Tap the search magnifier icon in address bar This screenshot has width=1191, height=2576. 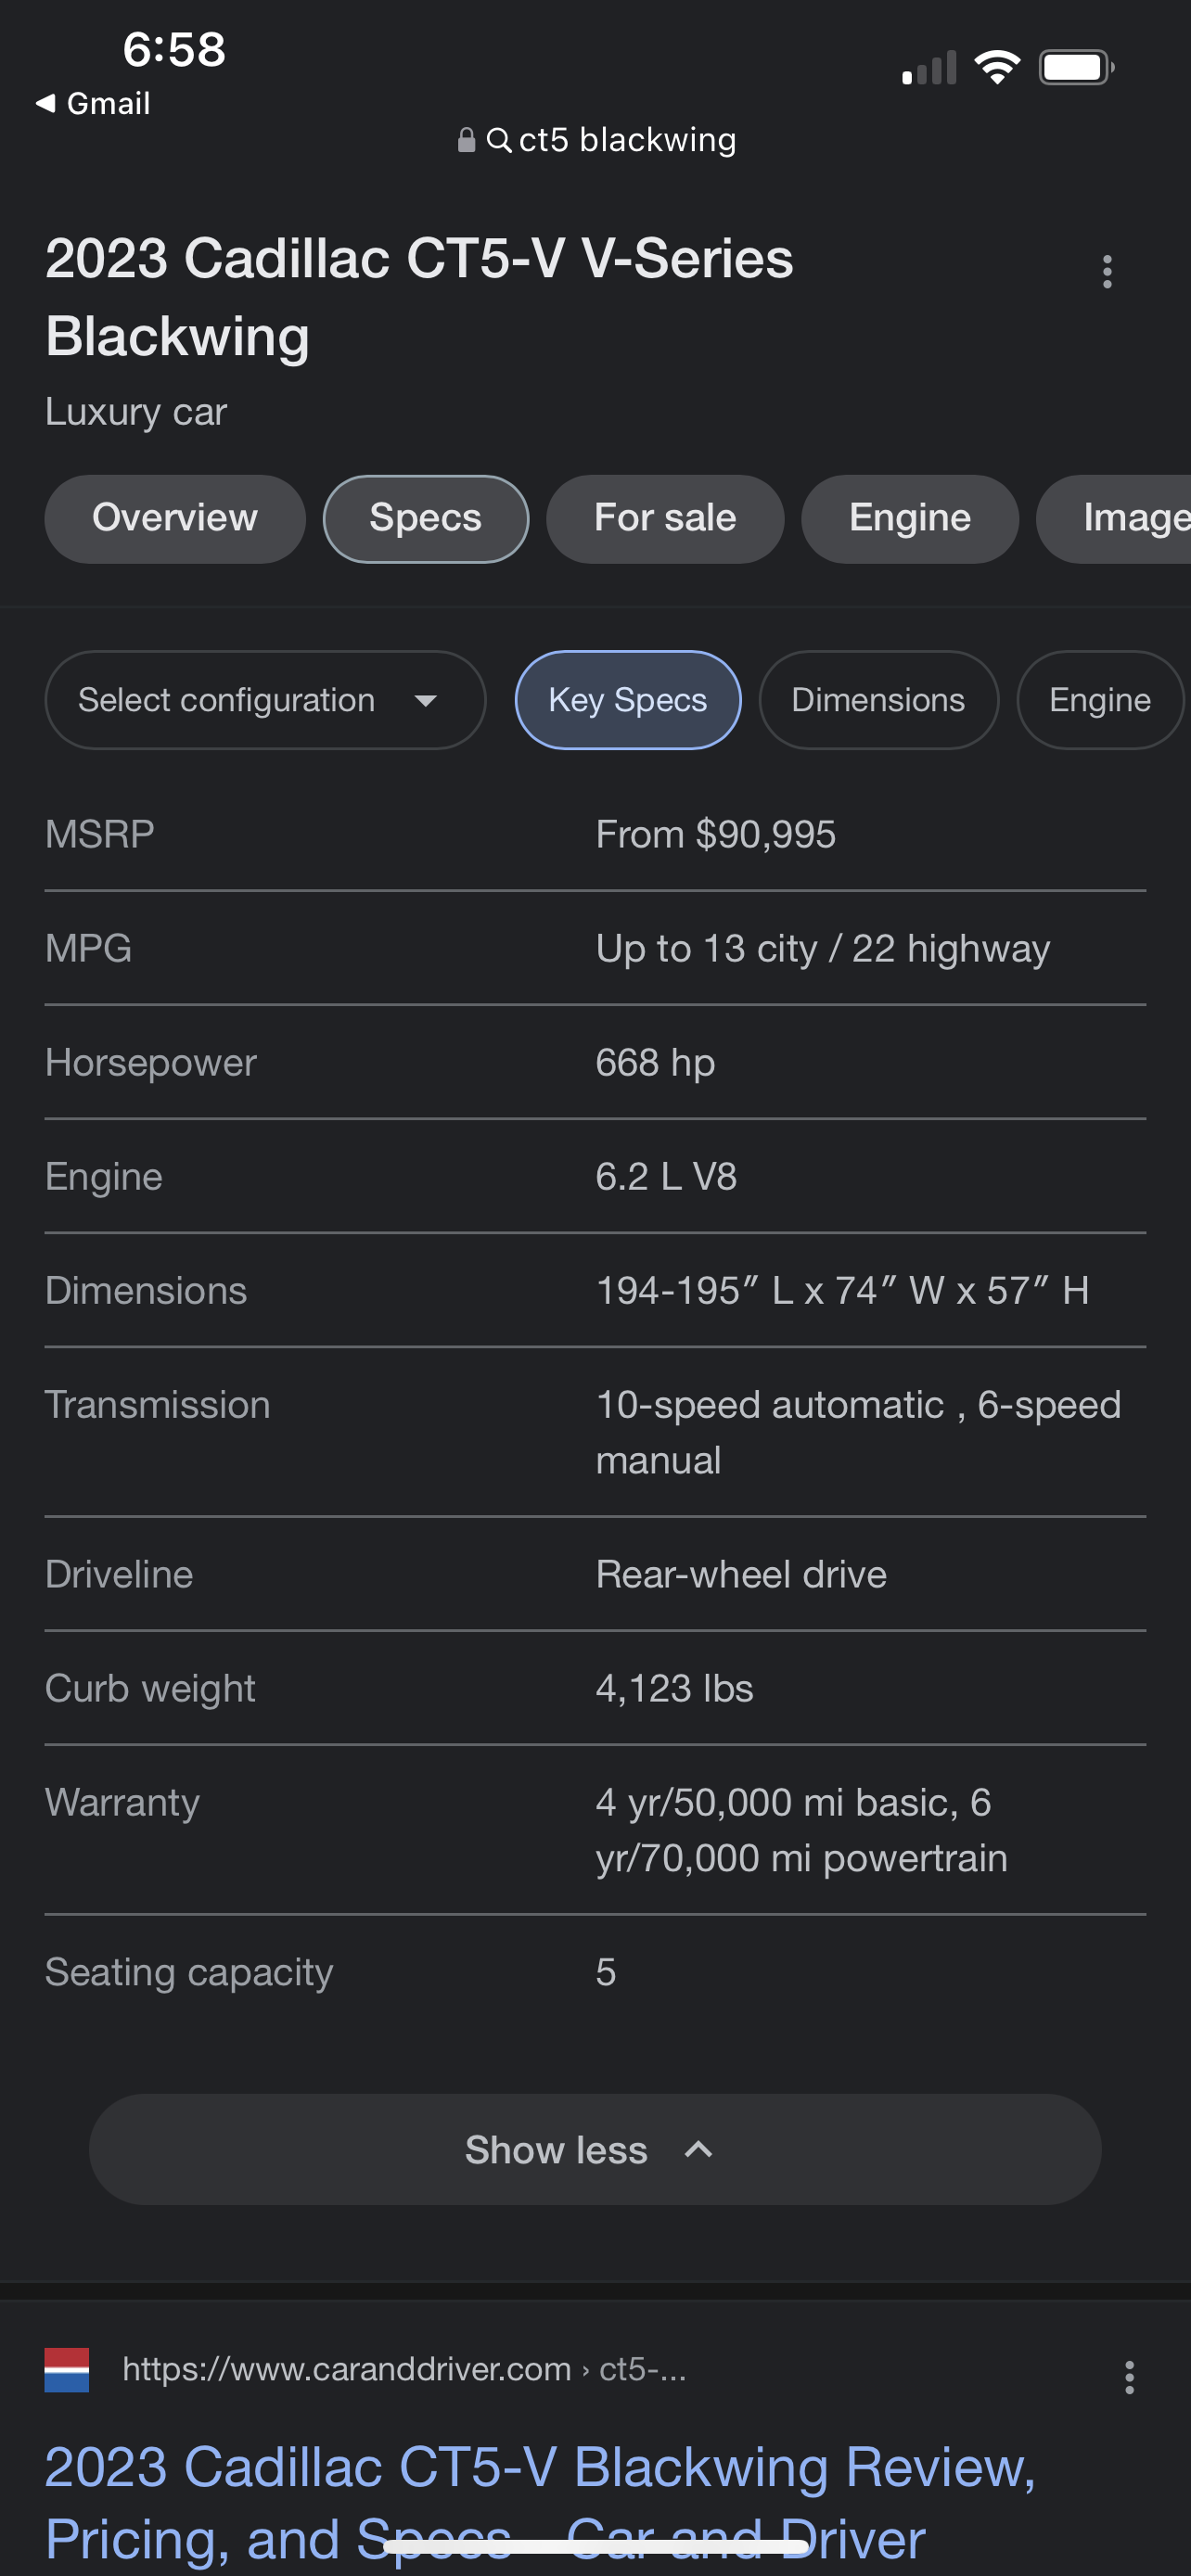point(499,140)
